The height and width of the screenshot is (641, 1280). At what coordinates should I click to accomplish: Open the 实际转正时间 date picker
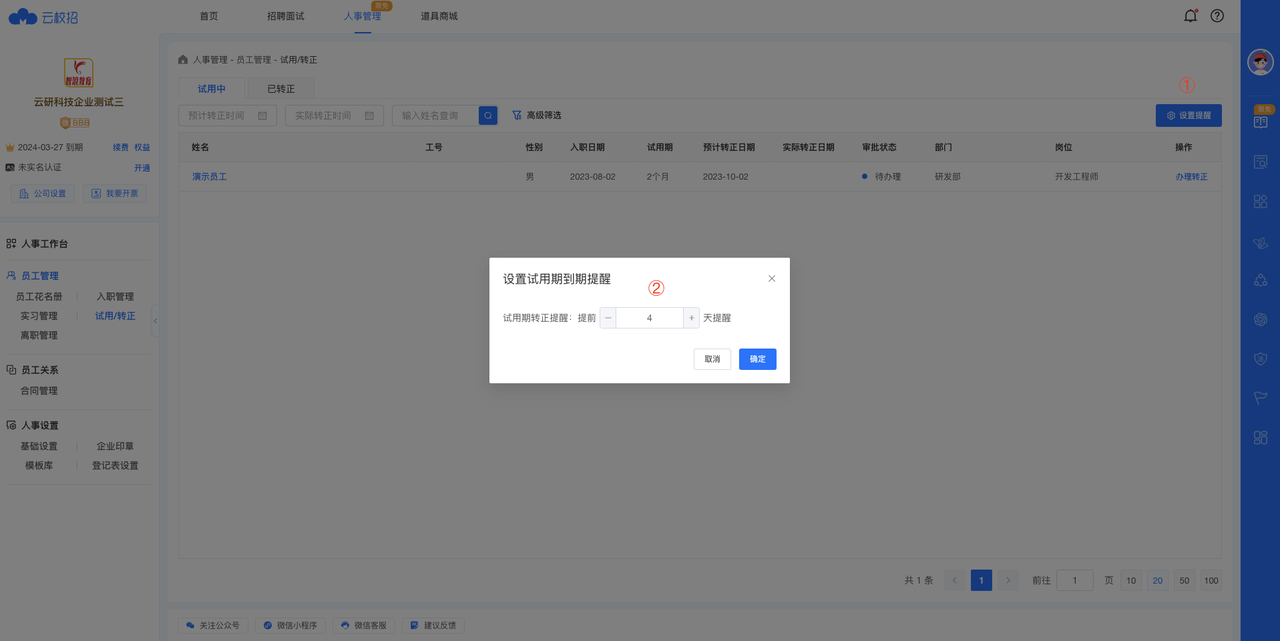coord(333,115)
